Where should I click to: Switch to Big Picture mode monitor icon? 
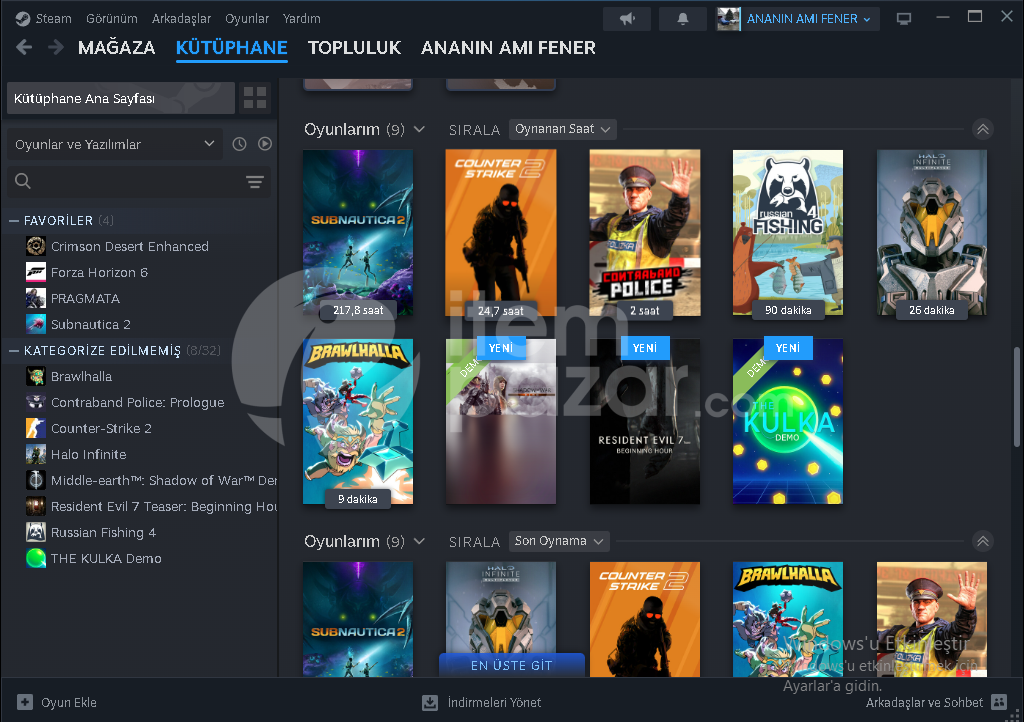[x=904, y=19]
